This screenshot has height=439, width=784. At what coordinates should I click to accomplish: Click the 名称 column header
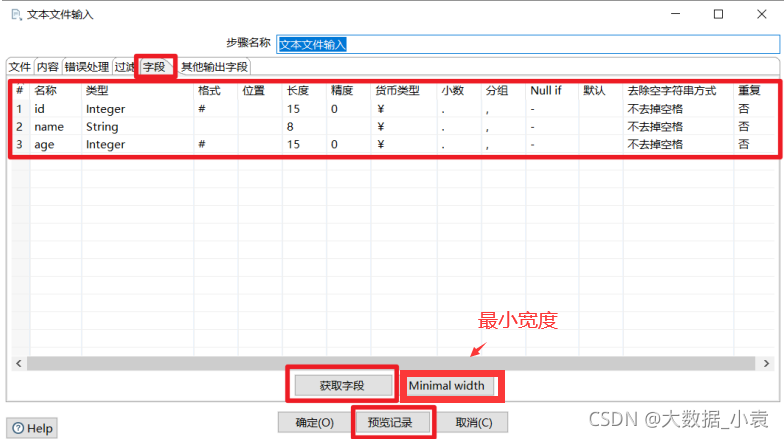pos(56,90)
